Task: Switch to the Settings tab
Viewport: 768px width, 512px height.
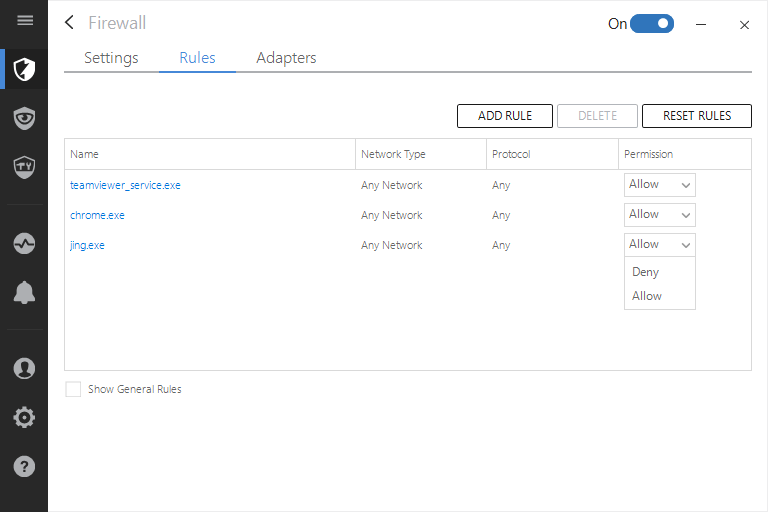Action: click(x=111, y=58)
